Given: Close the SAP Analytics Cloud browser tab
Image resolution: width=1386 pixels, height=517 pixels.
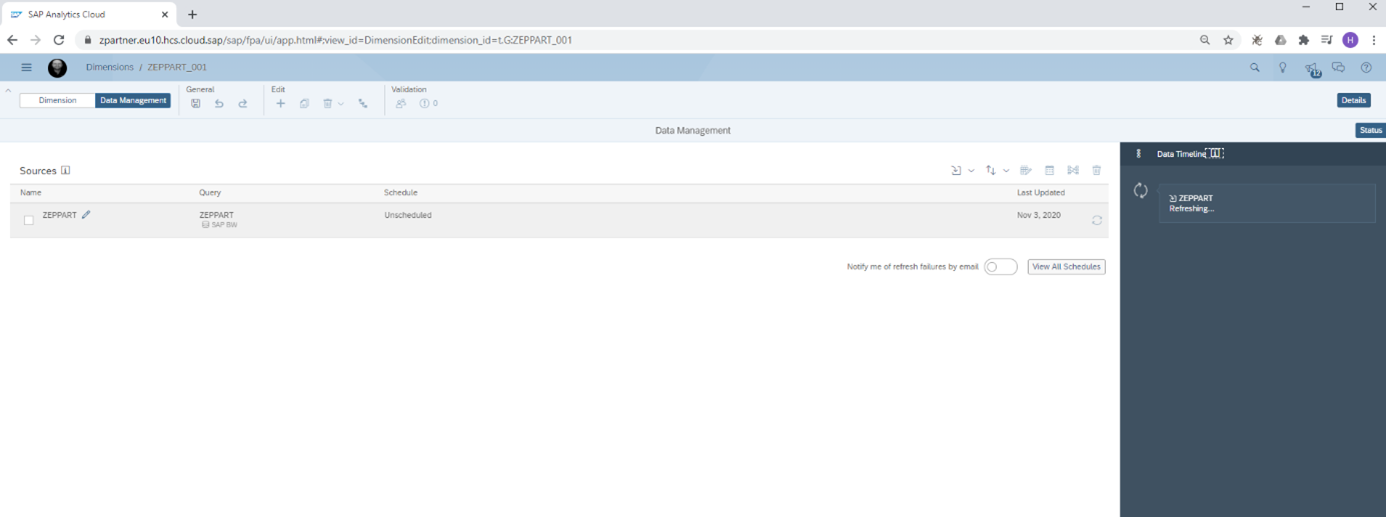Looking at the screenshot, I should tap(165, 14).
